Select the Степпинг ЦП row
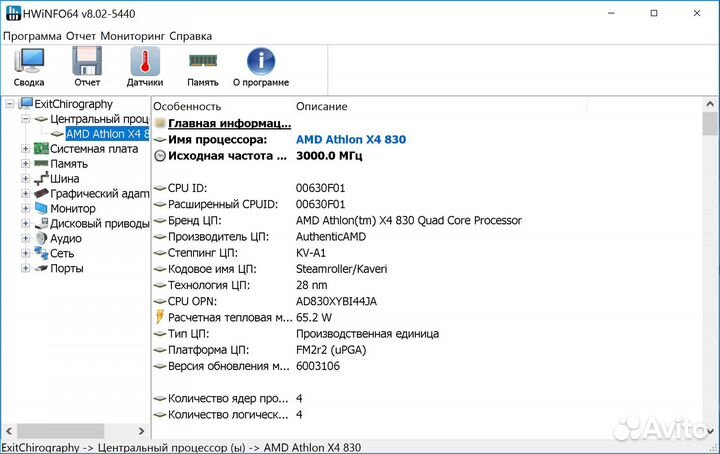This screenshot has width=720, height=454. point(427,253)
